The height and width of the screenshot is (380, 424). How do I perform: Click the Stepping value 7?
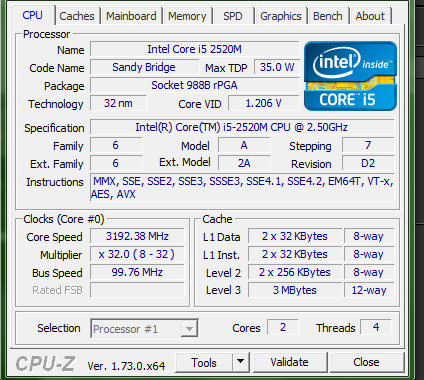pyautogui.click(x=368, y=145)
